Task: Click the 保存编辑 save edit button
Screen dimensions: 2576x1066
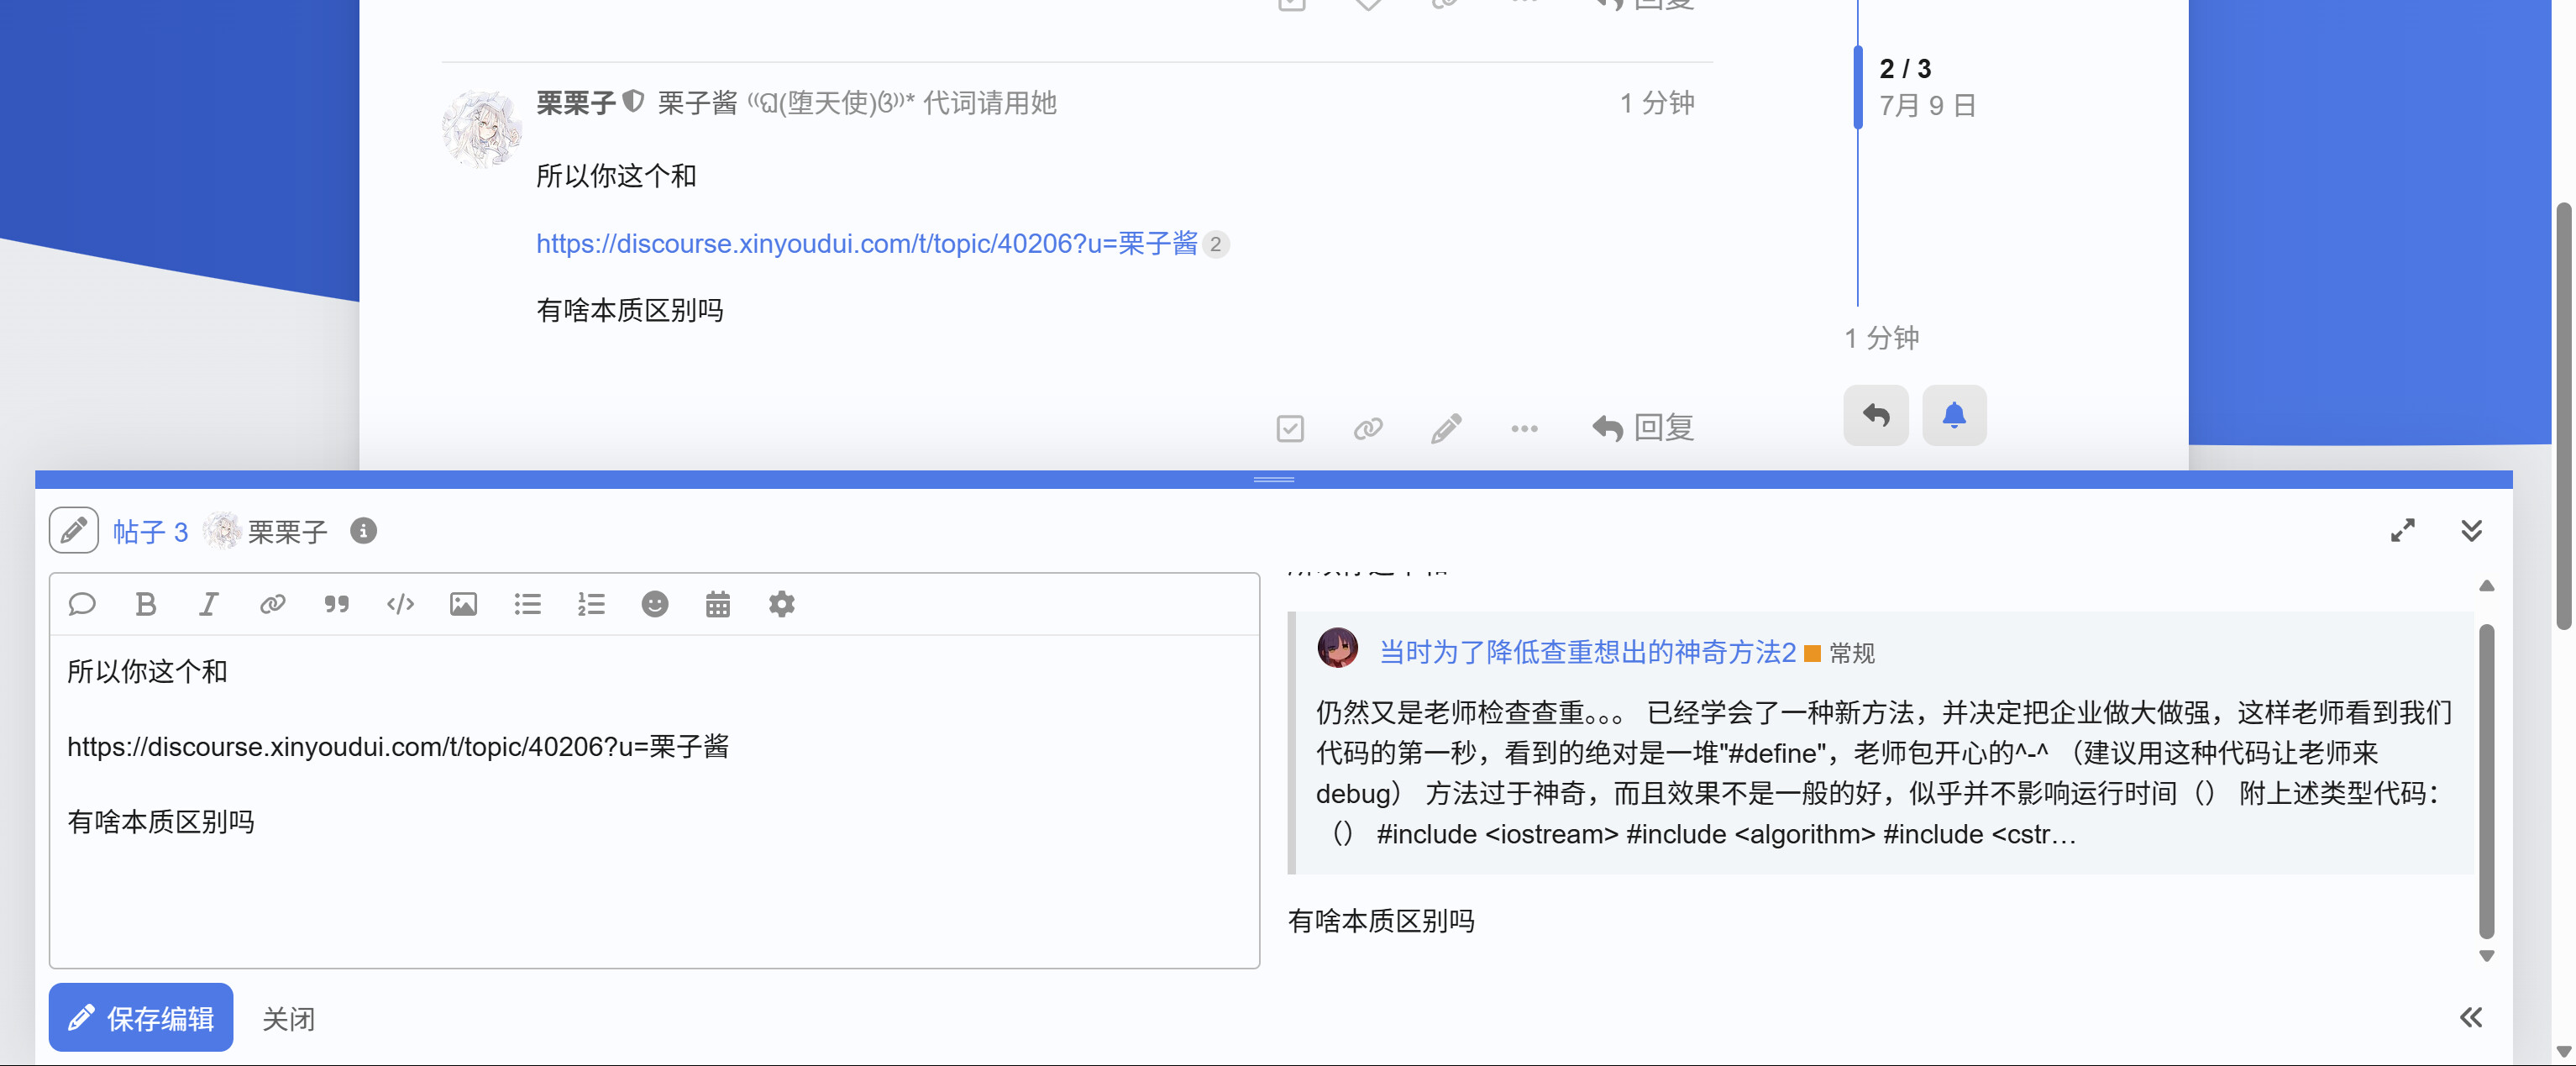Action: coord(141,1017)
